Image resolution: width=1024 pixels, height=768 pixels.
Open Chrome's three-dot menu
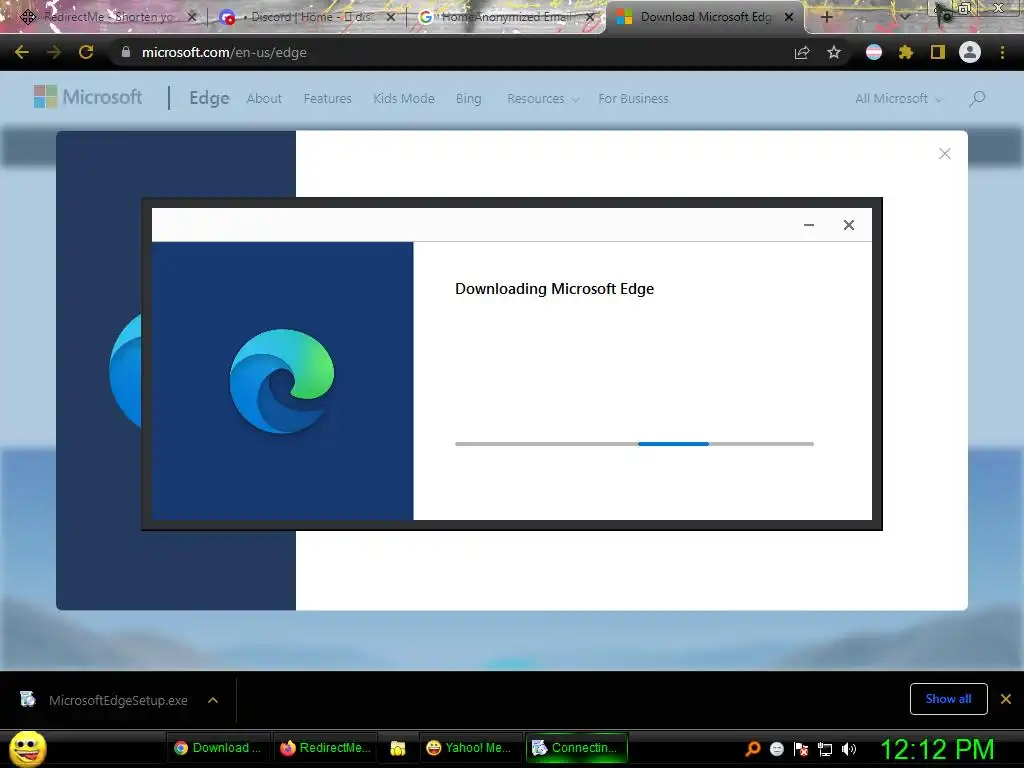[1002, 52]
